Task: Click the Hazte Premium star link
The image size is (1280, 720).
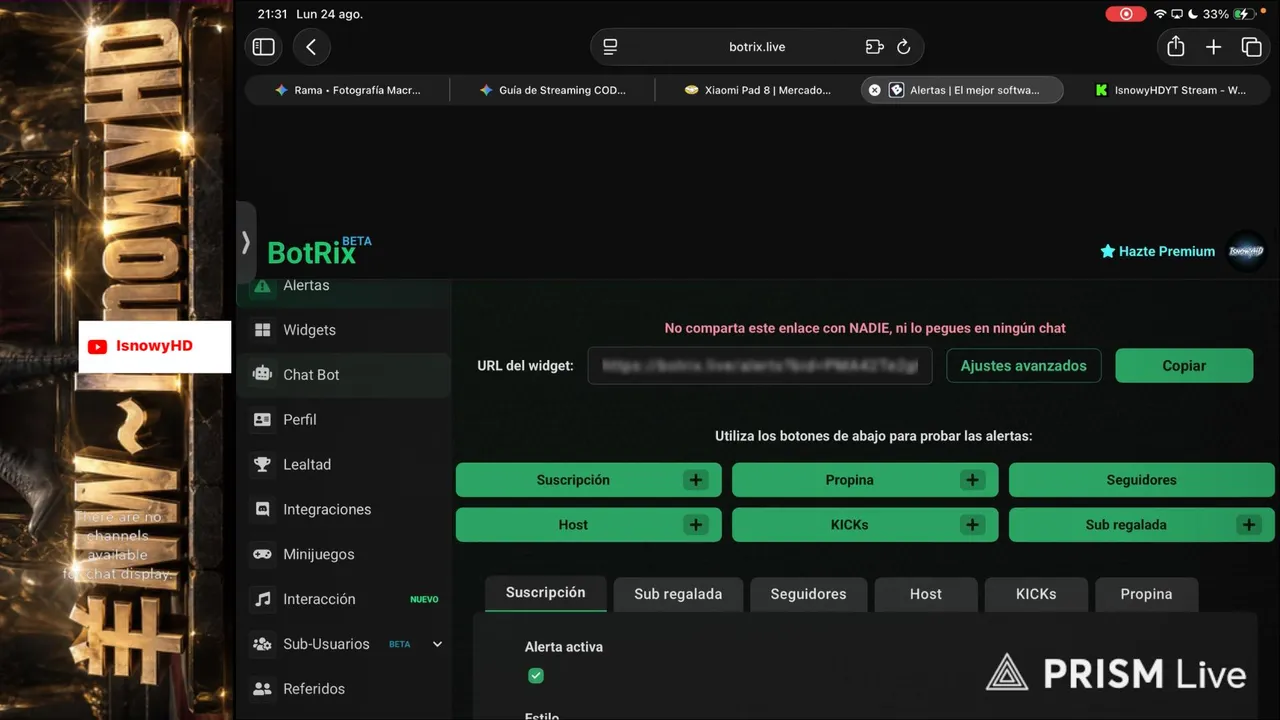Action: point(1157,251)
